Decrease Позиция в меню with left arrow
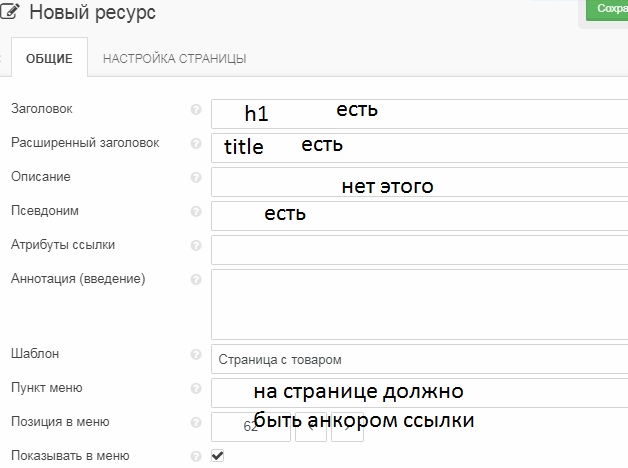The image size is (628, 468). coord(311,427)
